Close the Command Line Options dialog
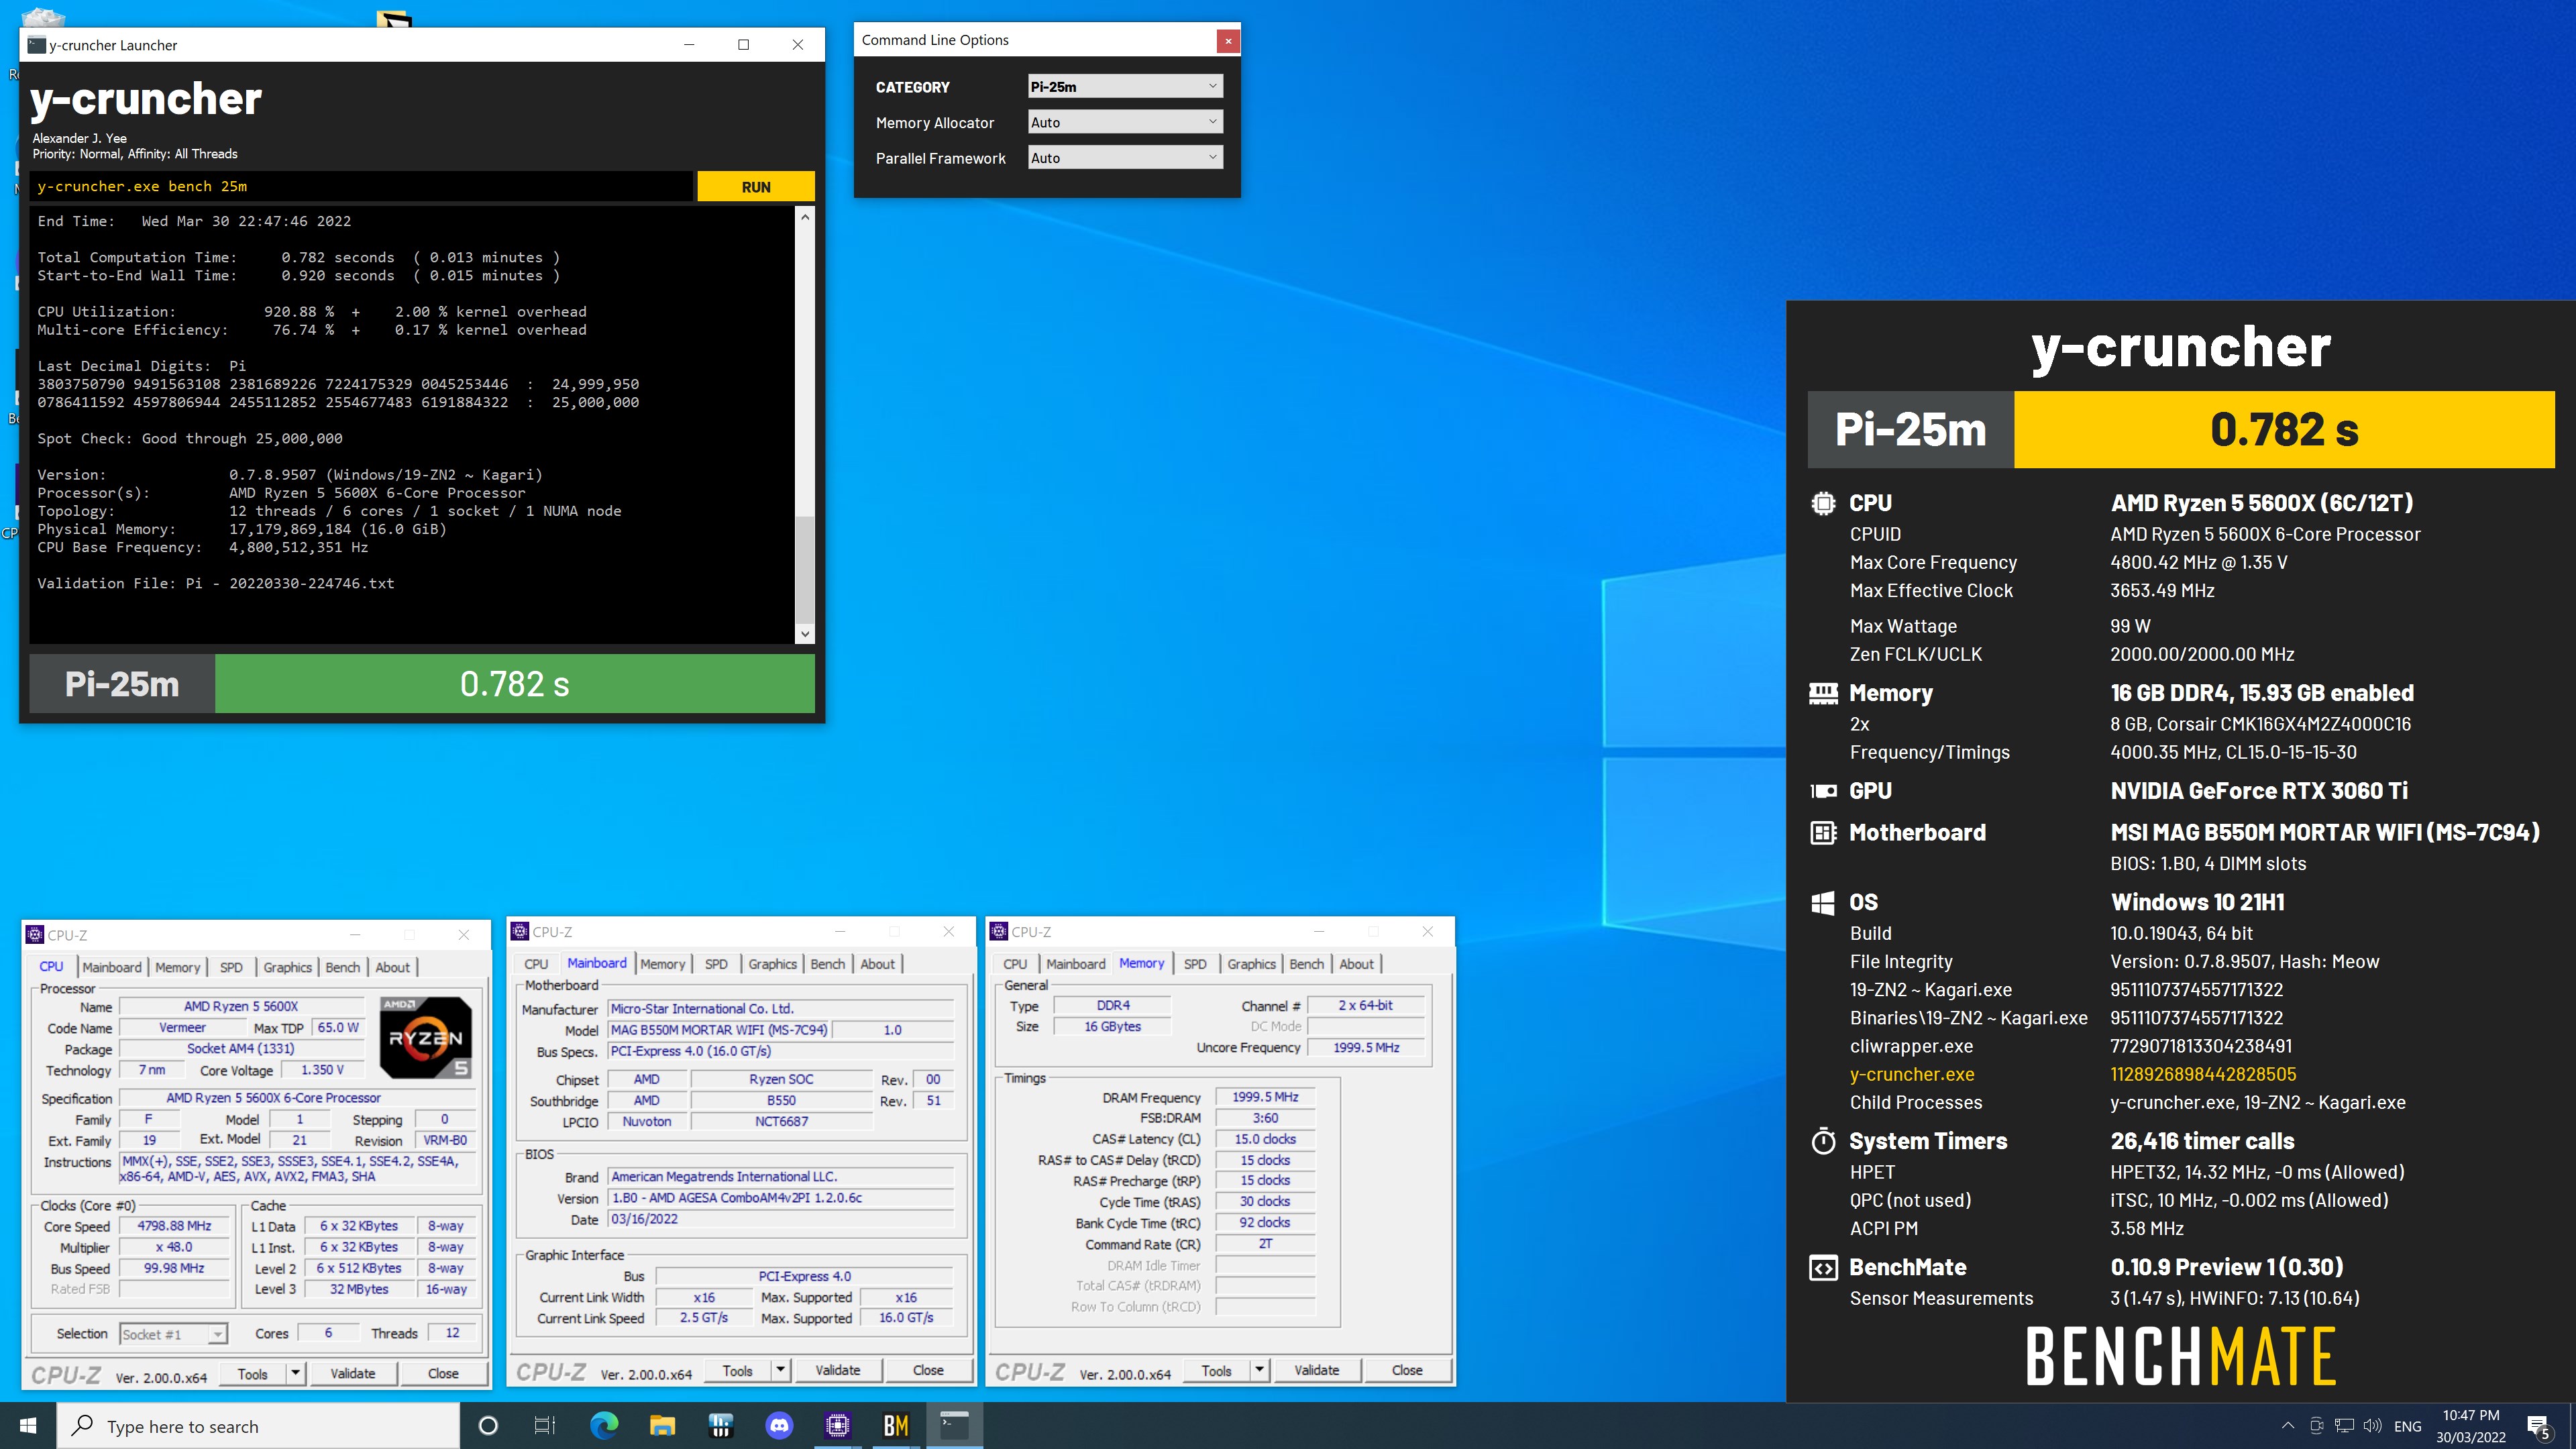The width and height of the screenshot is (2576, 1449). click(1228, 40)
